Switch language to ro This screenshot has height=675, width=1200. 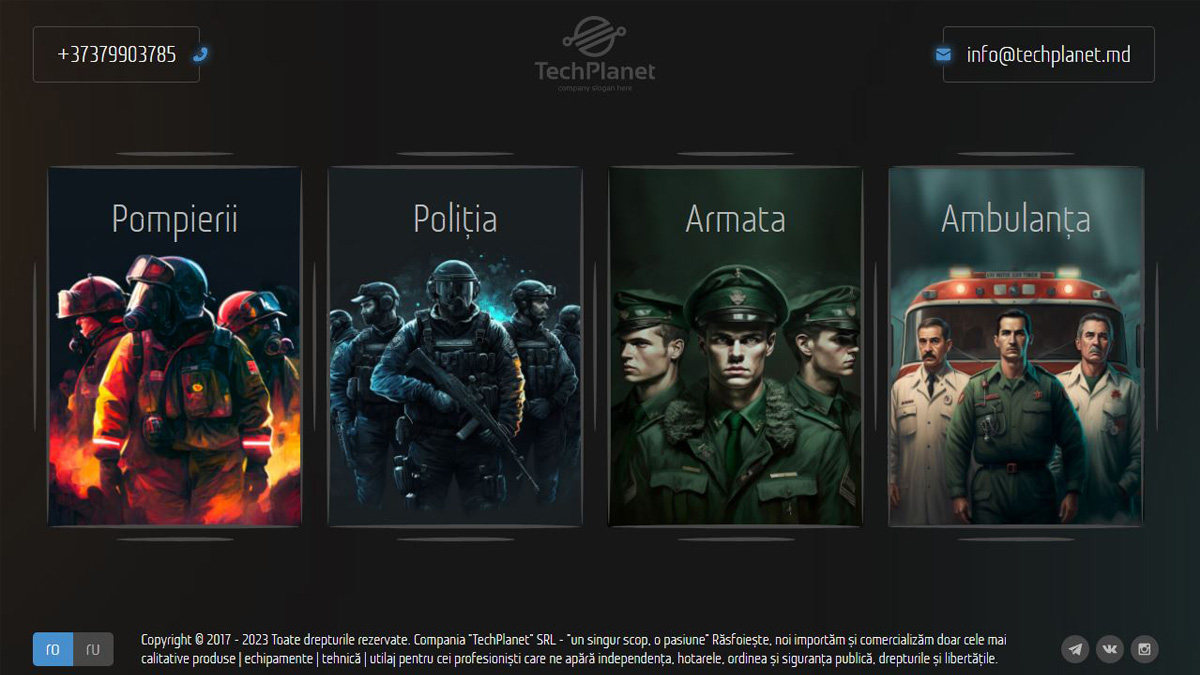[x=53, y=649]
